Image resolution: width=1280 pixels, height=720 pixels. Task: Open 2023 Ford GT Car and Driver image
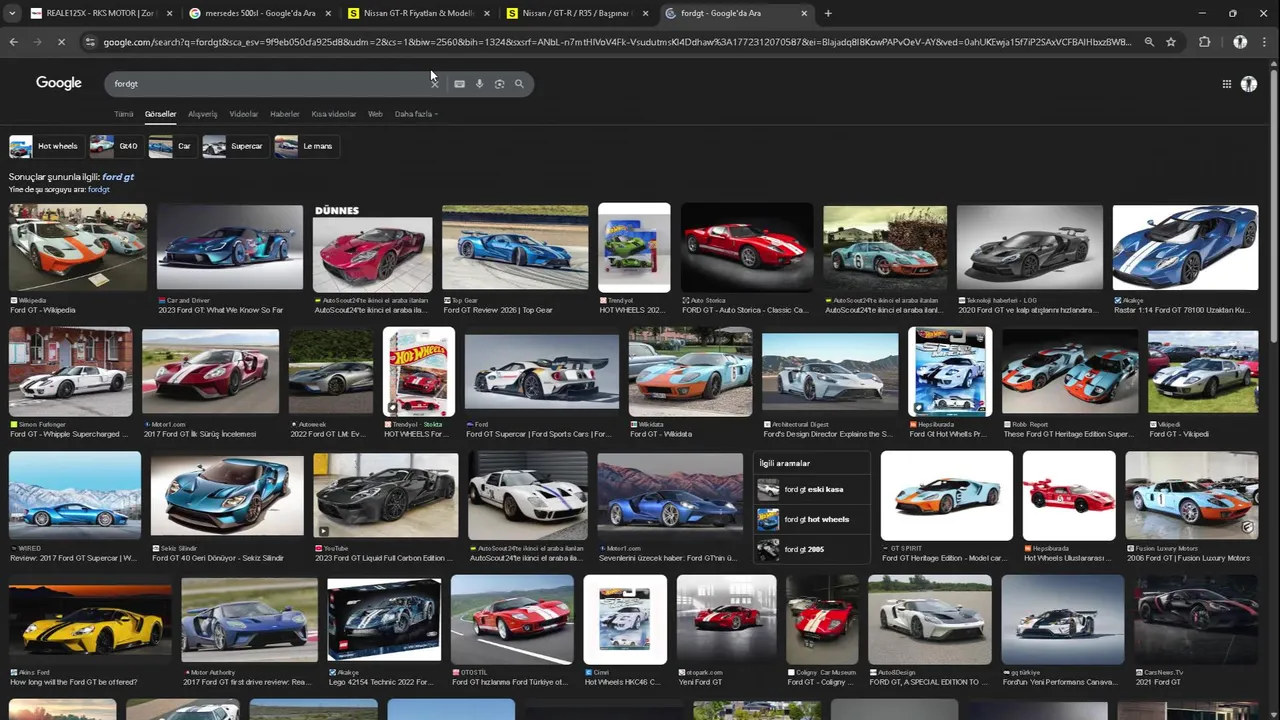pos(229,247)
